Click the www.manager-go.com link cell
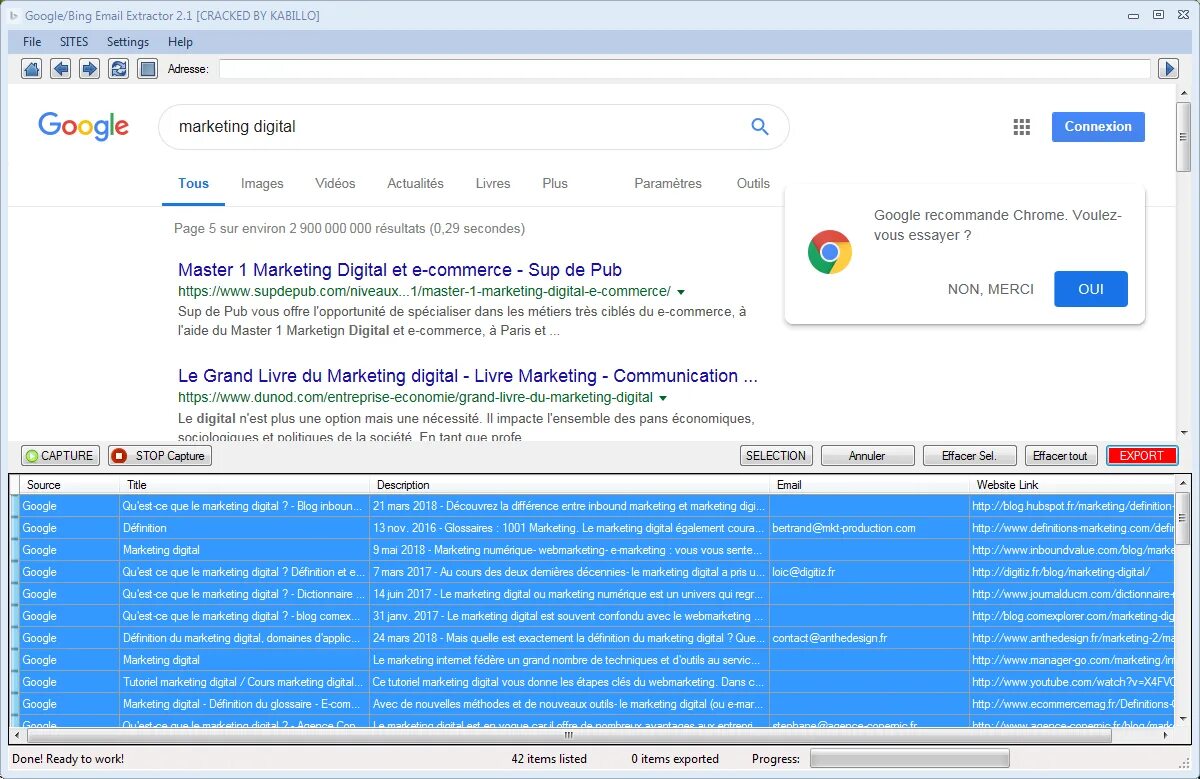Viewport: 1200px width, 779px height. click(1072, 660)
